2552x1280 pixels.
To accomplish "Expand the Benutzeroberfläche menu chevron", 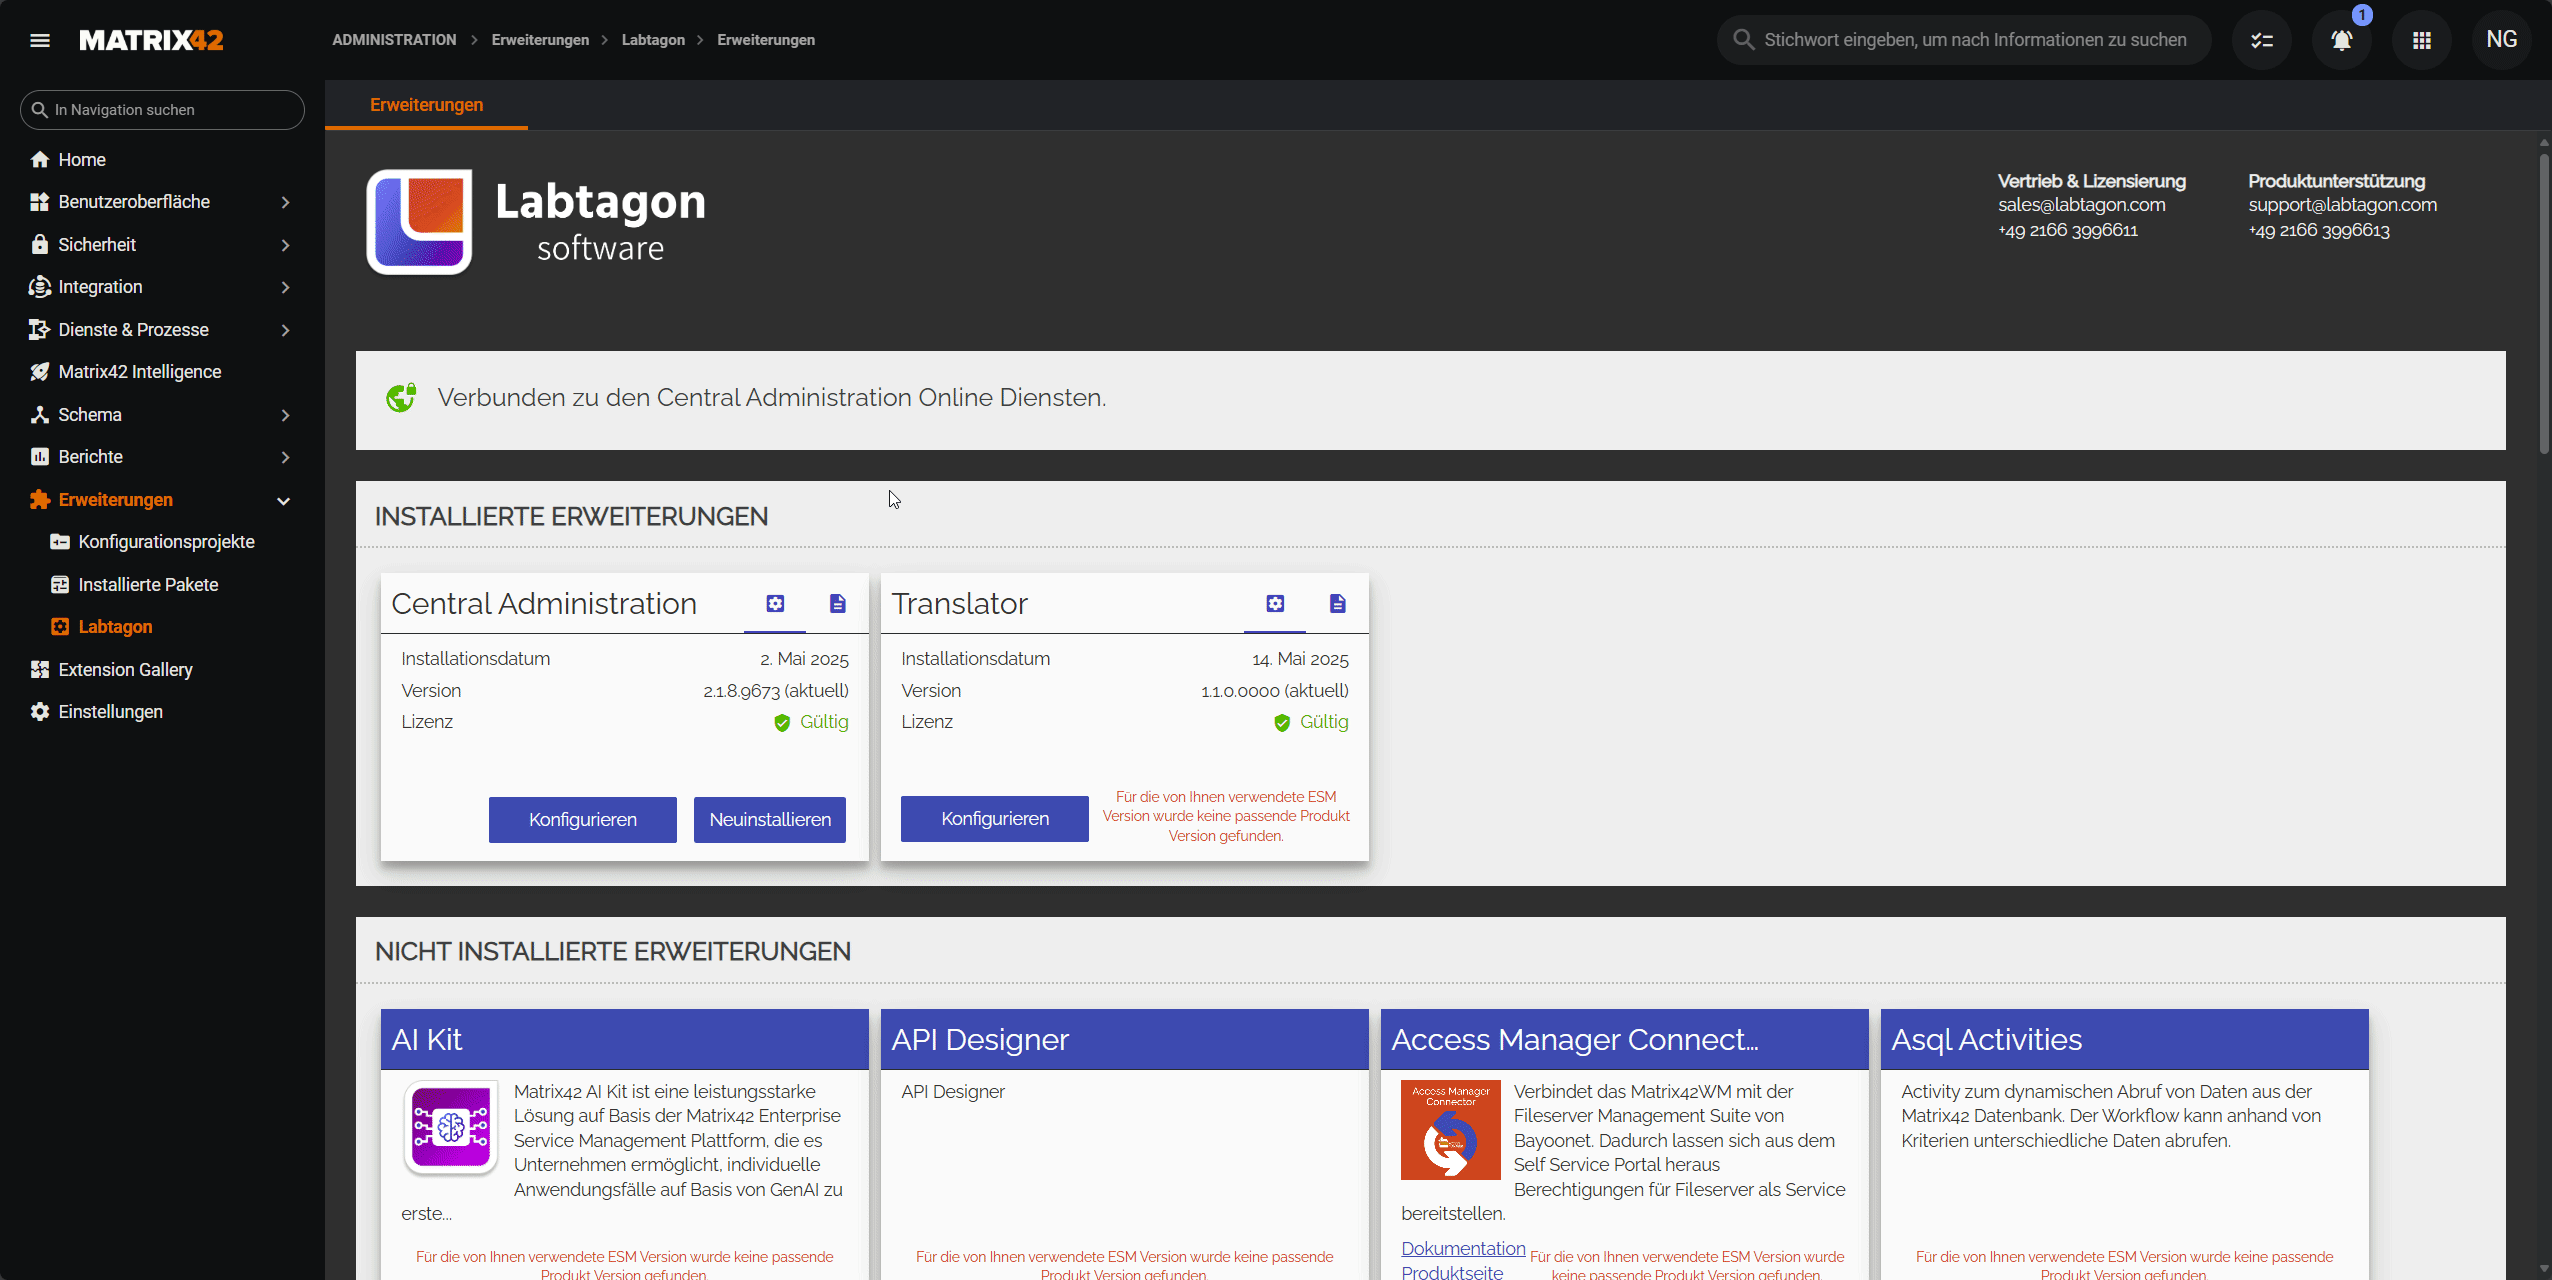I will coord(285,202).
